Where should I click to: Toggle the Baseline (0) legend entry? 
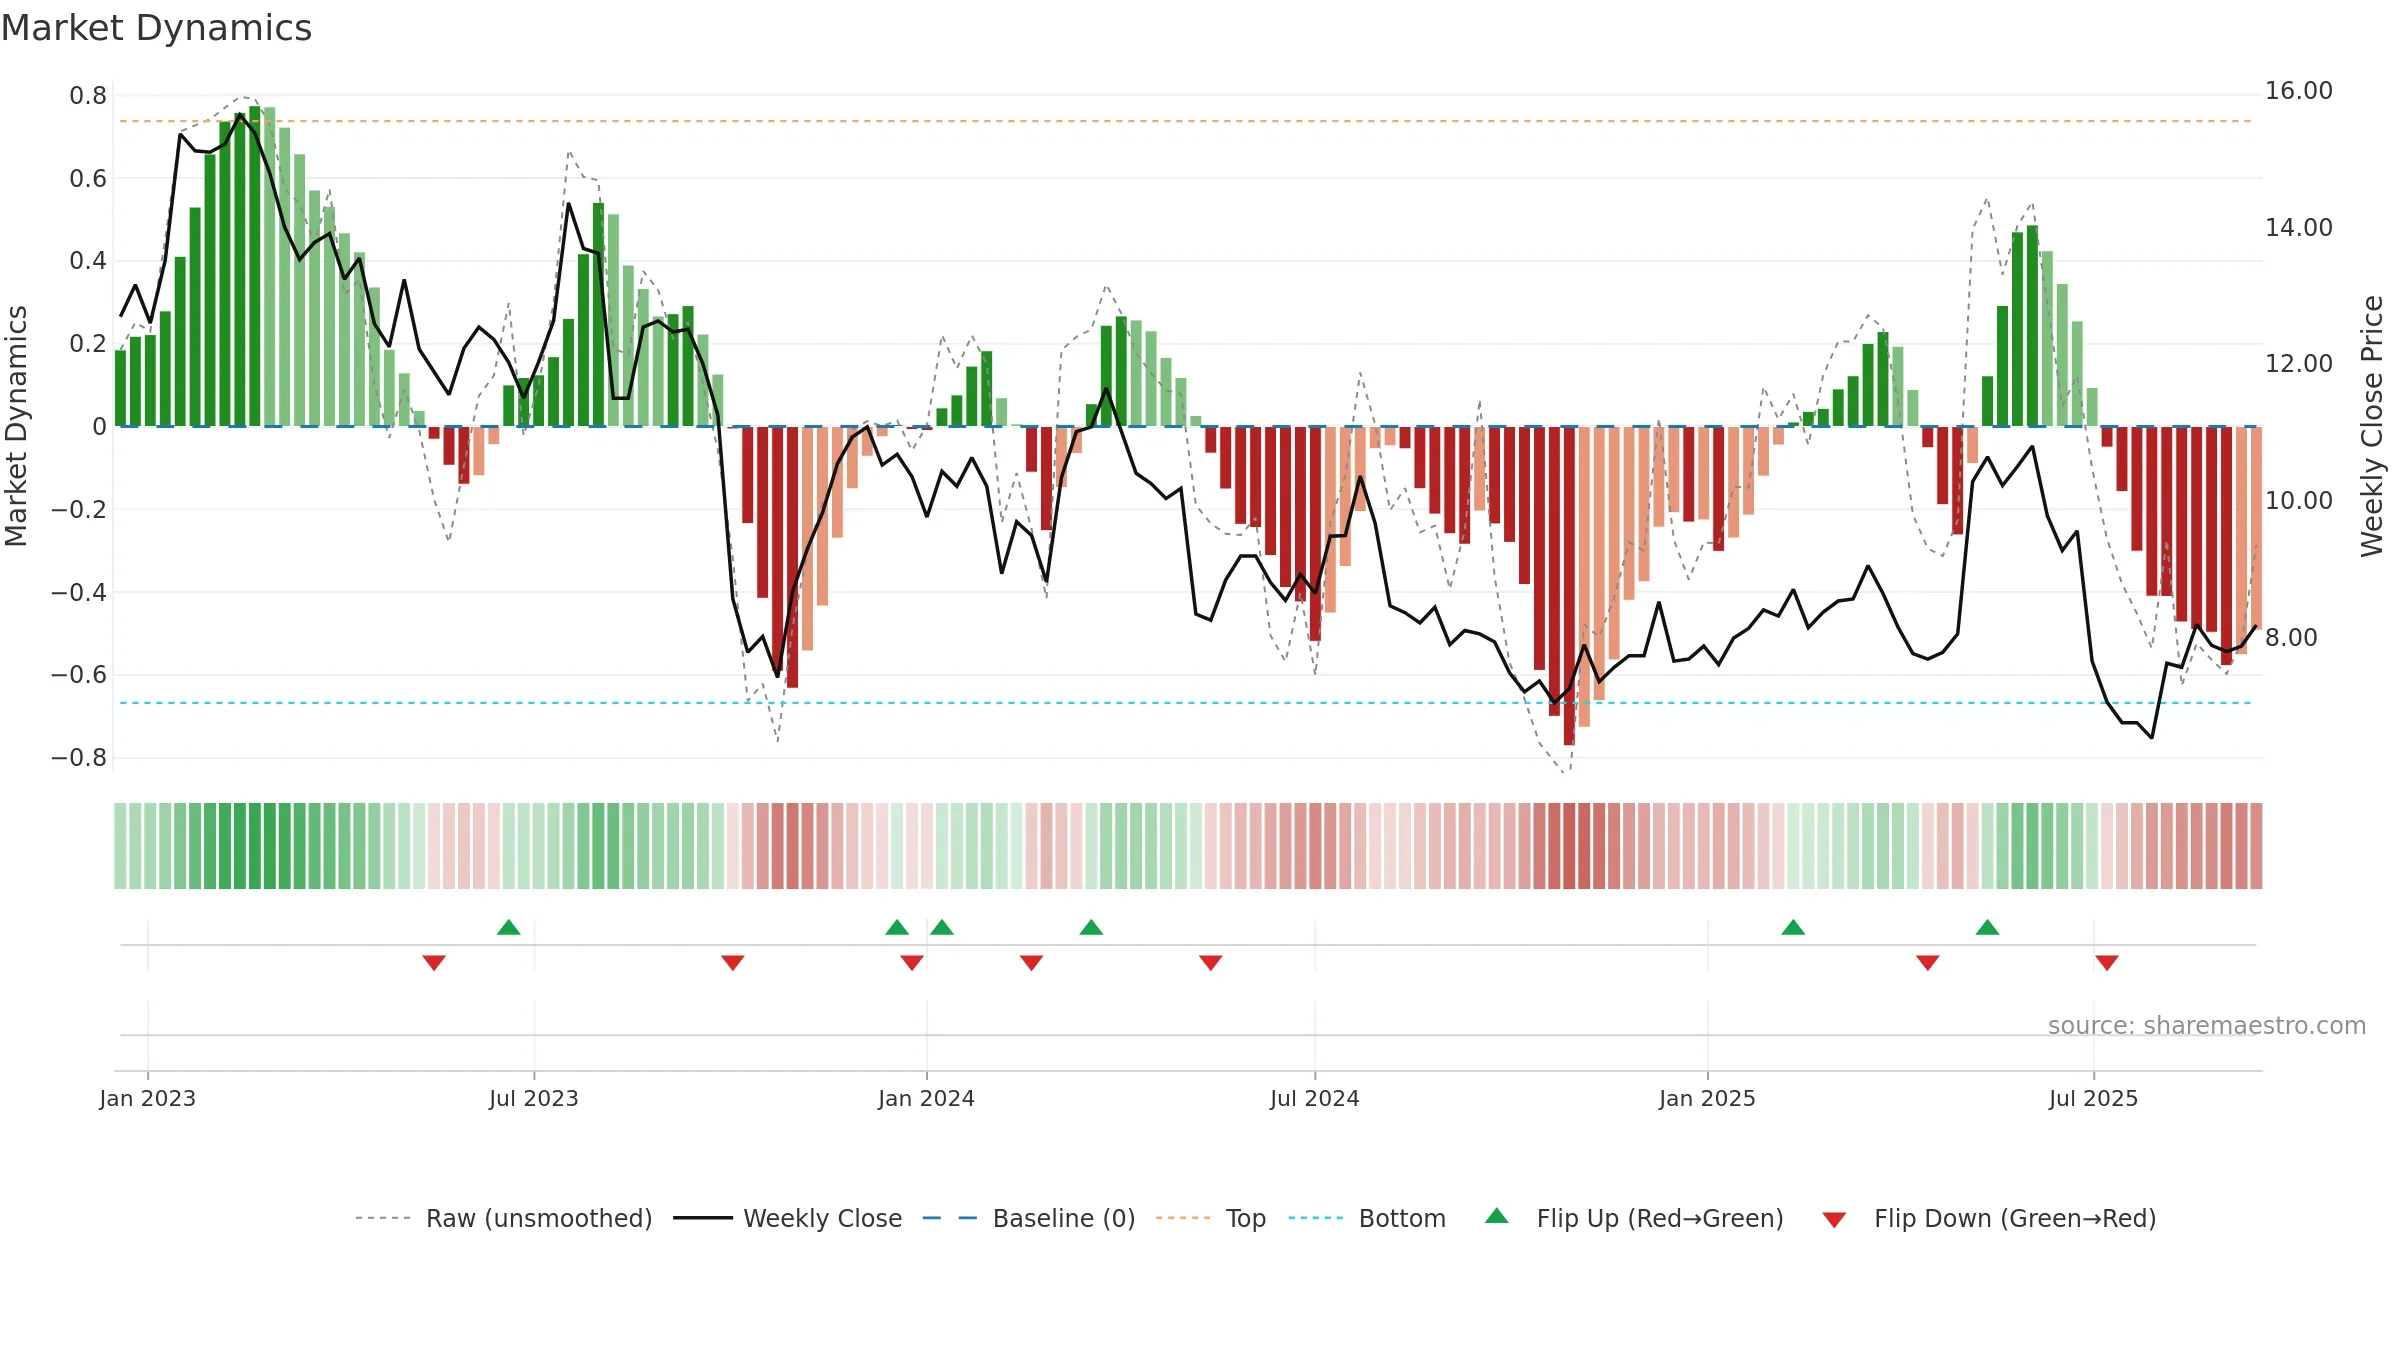(x=1028, y=1218)
